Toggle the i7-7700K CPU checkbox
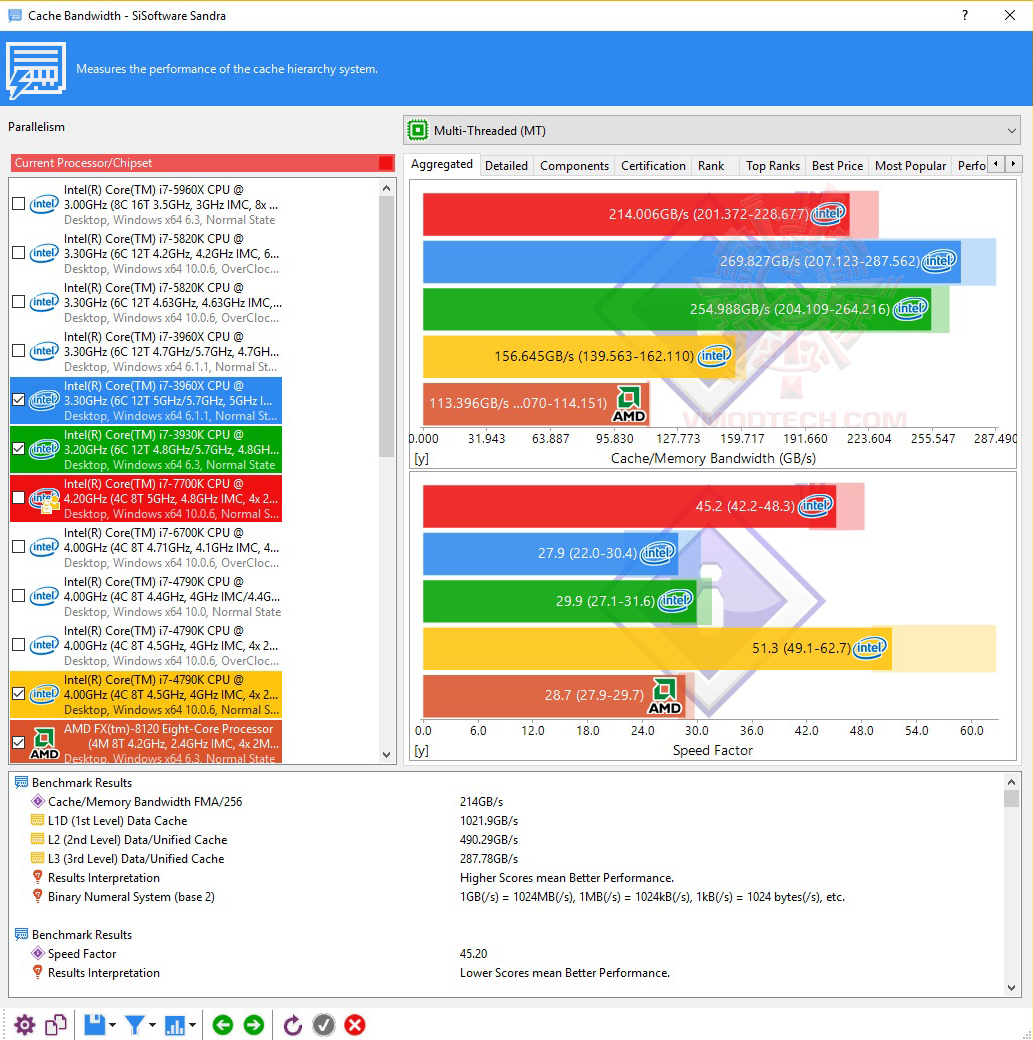This screenshot has height=1040, width=1033. tap(19, 498)
